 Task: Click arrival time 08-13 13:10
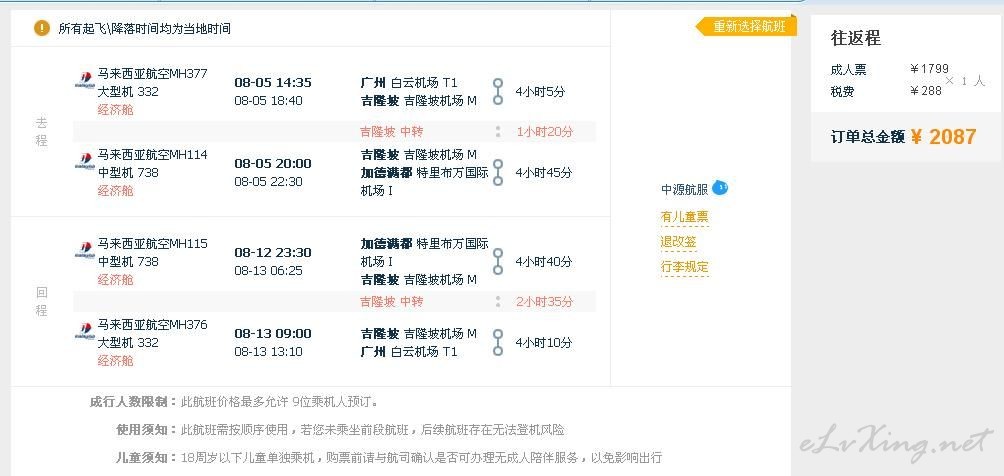pos(268,352)
